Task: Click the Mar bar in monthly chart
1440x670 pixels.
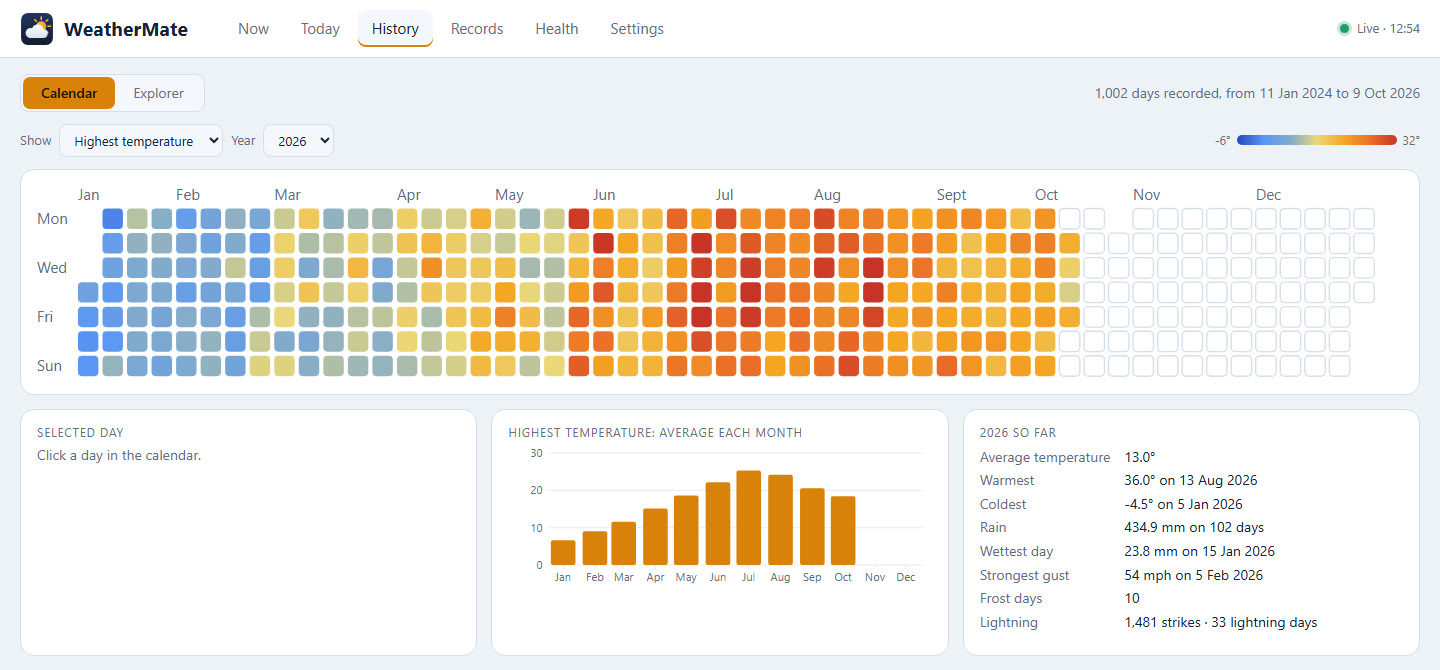Action: tap(624, 544)
